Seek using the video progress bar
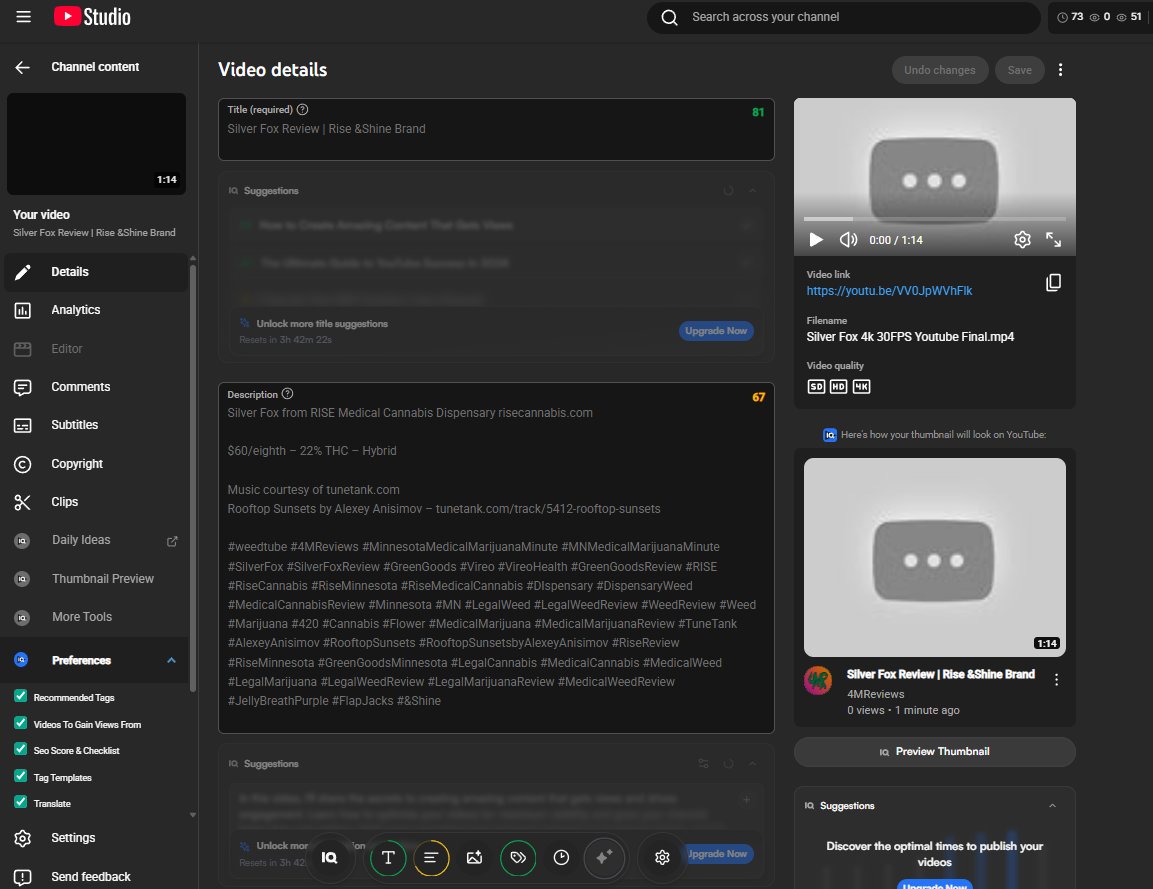Screen dimensions: 1153x889 pos(935,219)
